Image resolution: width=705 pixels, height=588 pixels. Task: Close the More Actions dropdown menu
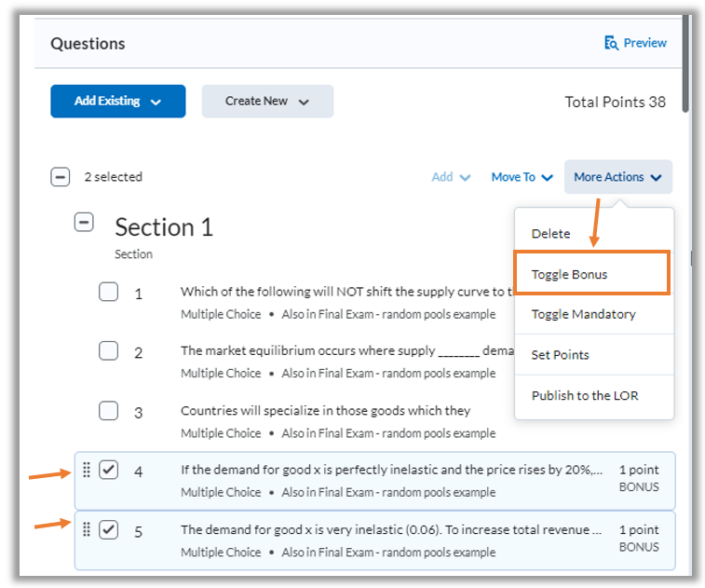click(x=617, y=177)
